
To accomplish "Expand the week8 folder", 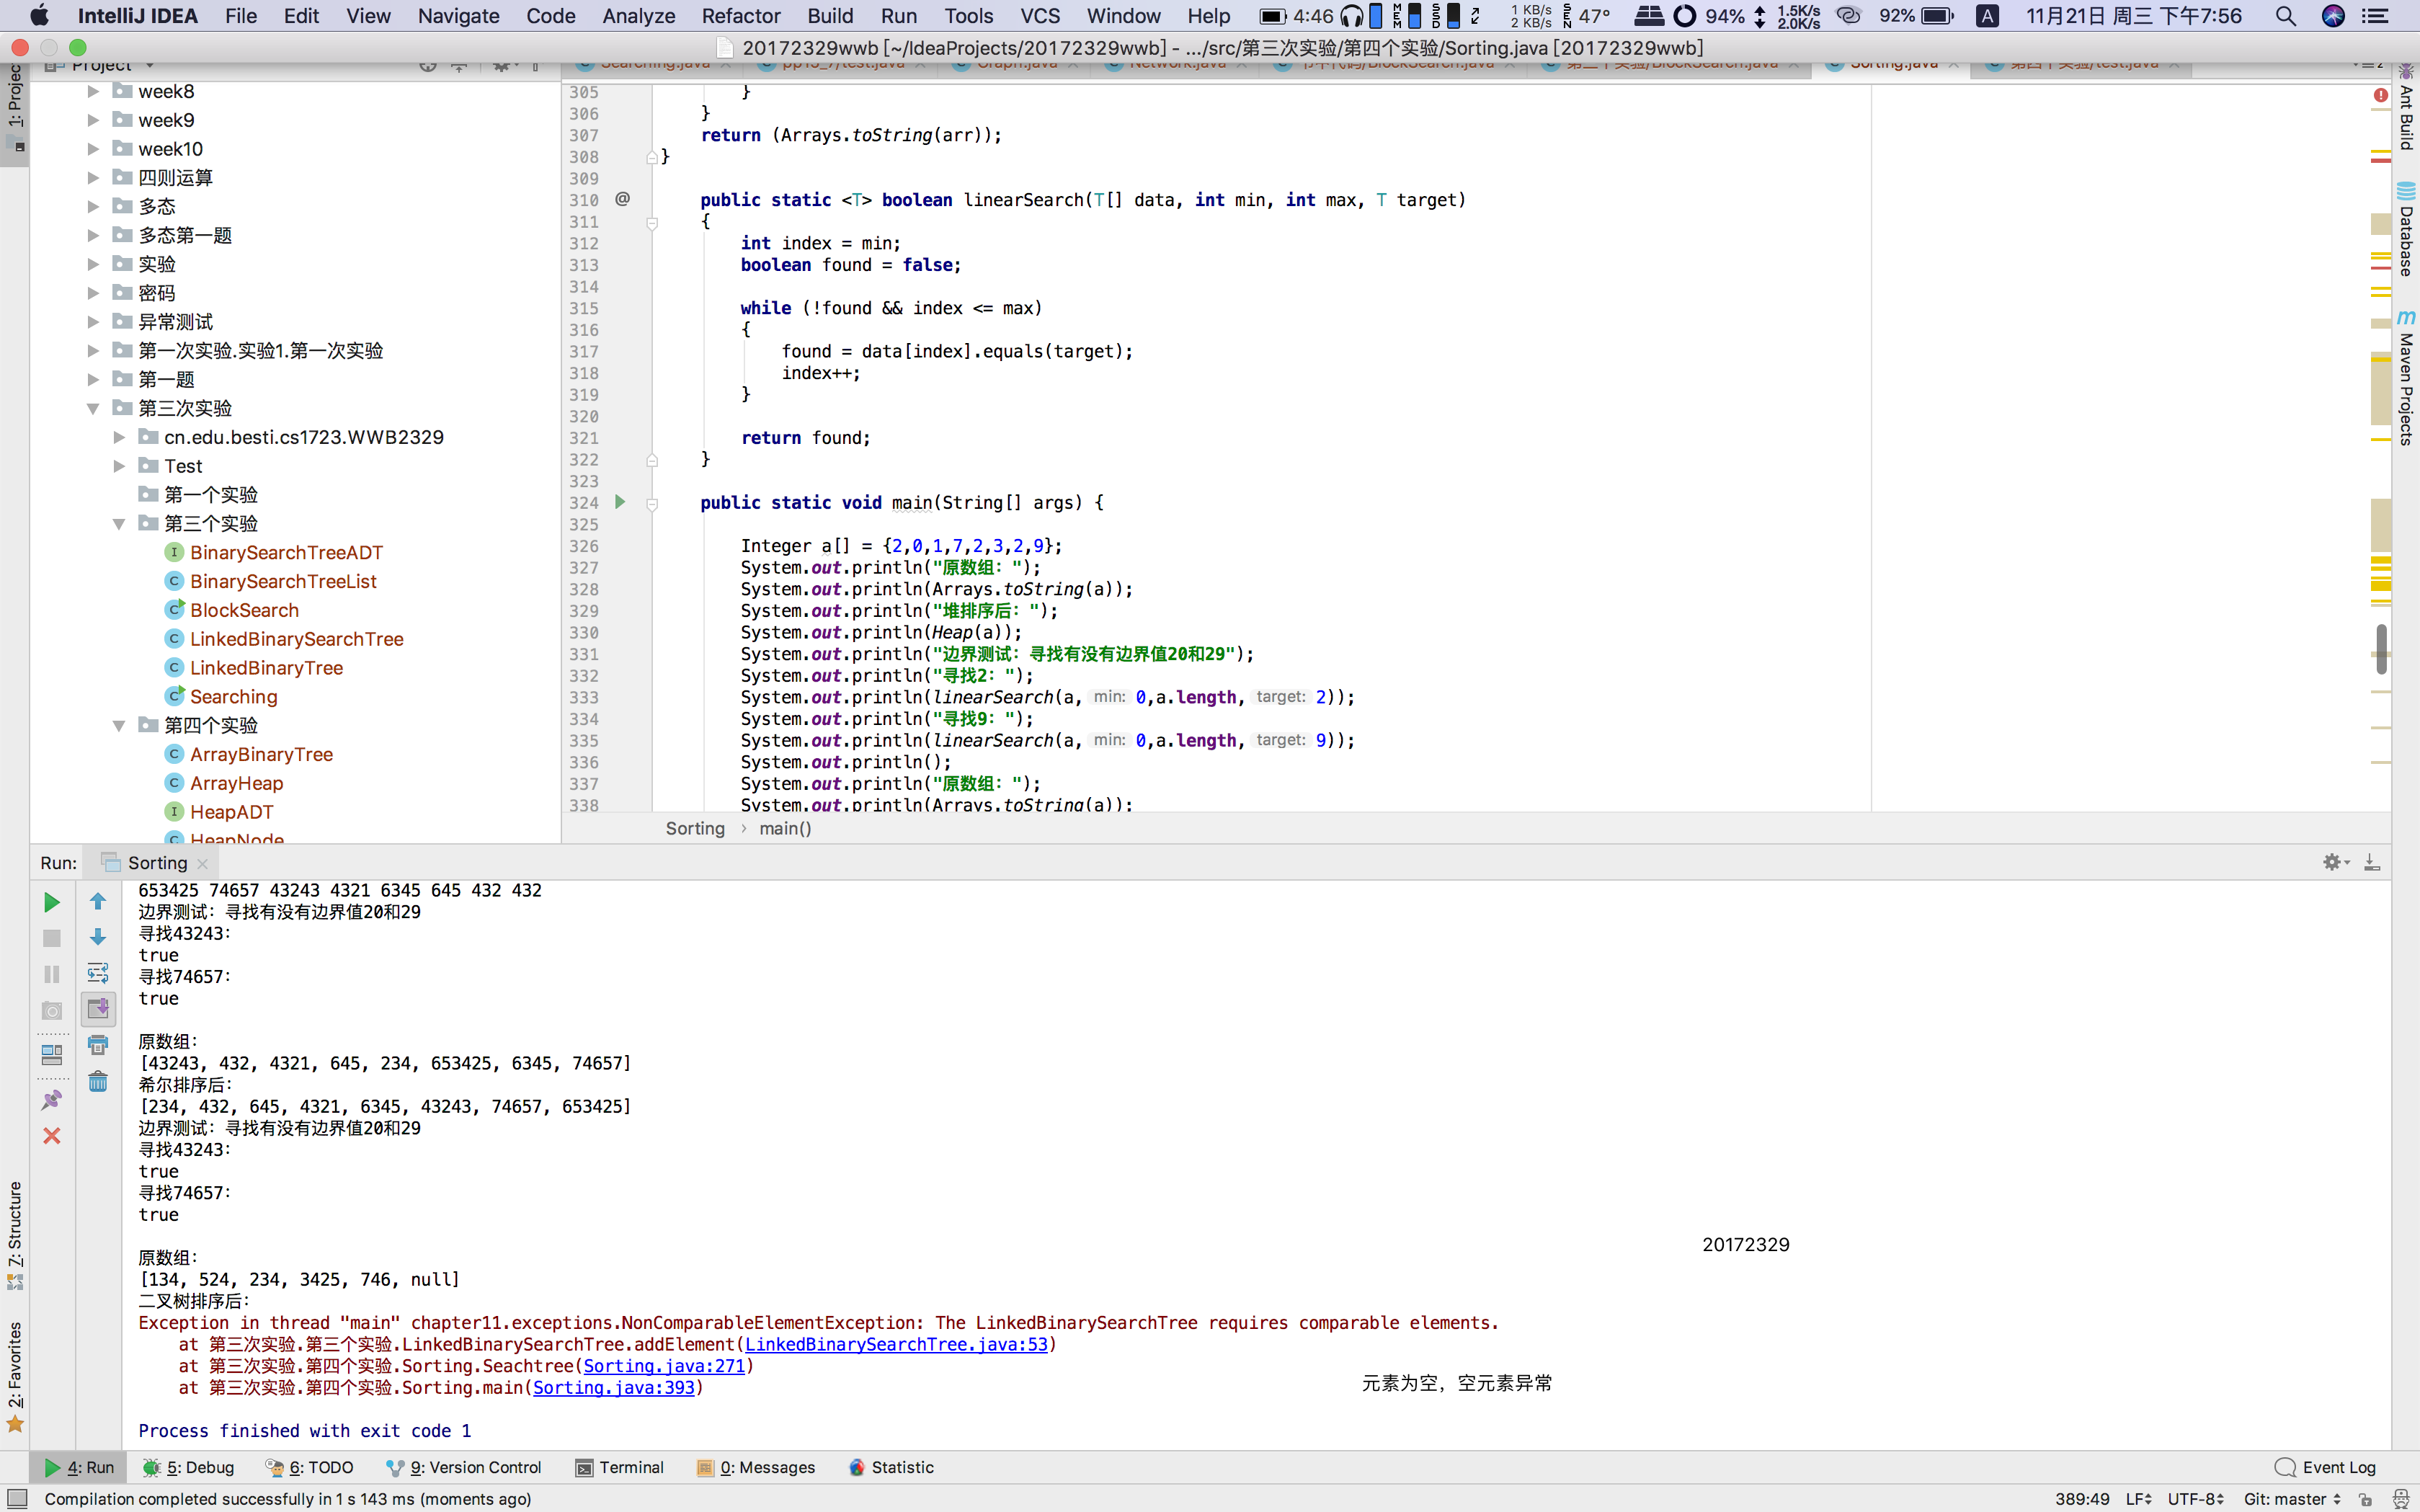I will (93, 91).
